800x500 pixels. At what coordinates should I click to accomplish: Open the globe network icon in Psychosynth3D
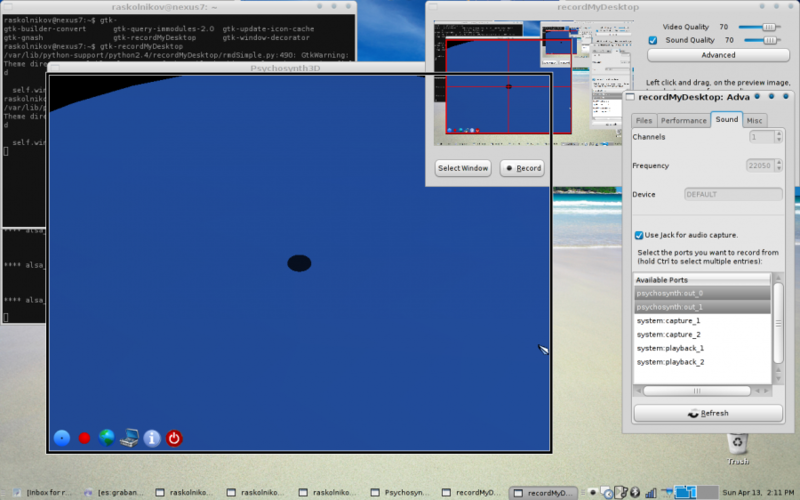[x=107, y=438]
